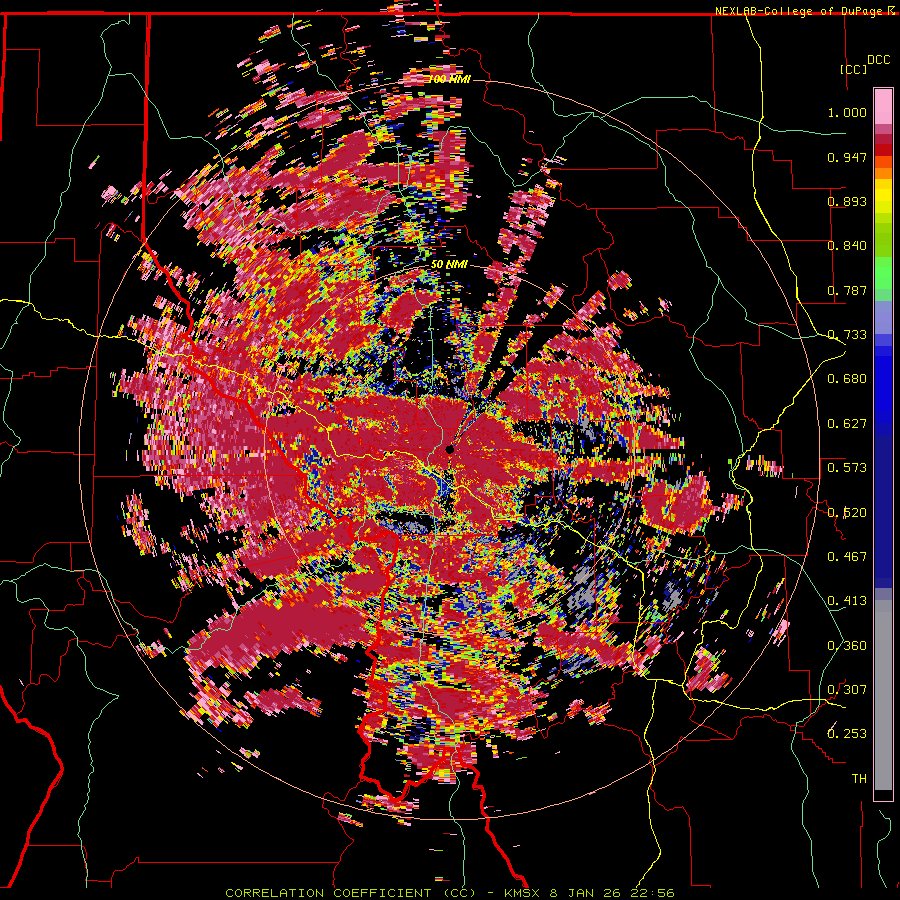The height and width of the screenshot is (900, 900).
Task: Select the 0.413 scale value
Action: coord(847,601)
